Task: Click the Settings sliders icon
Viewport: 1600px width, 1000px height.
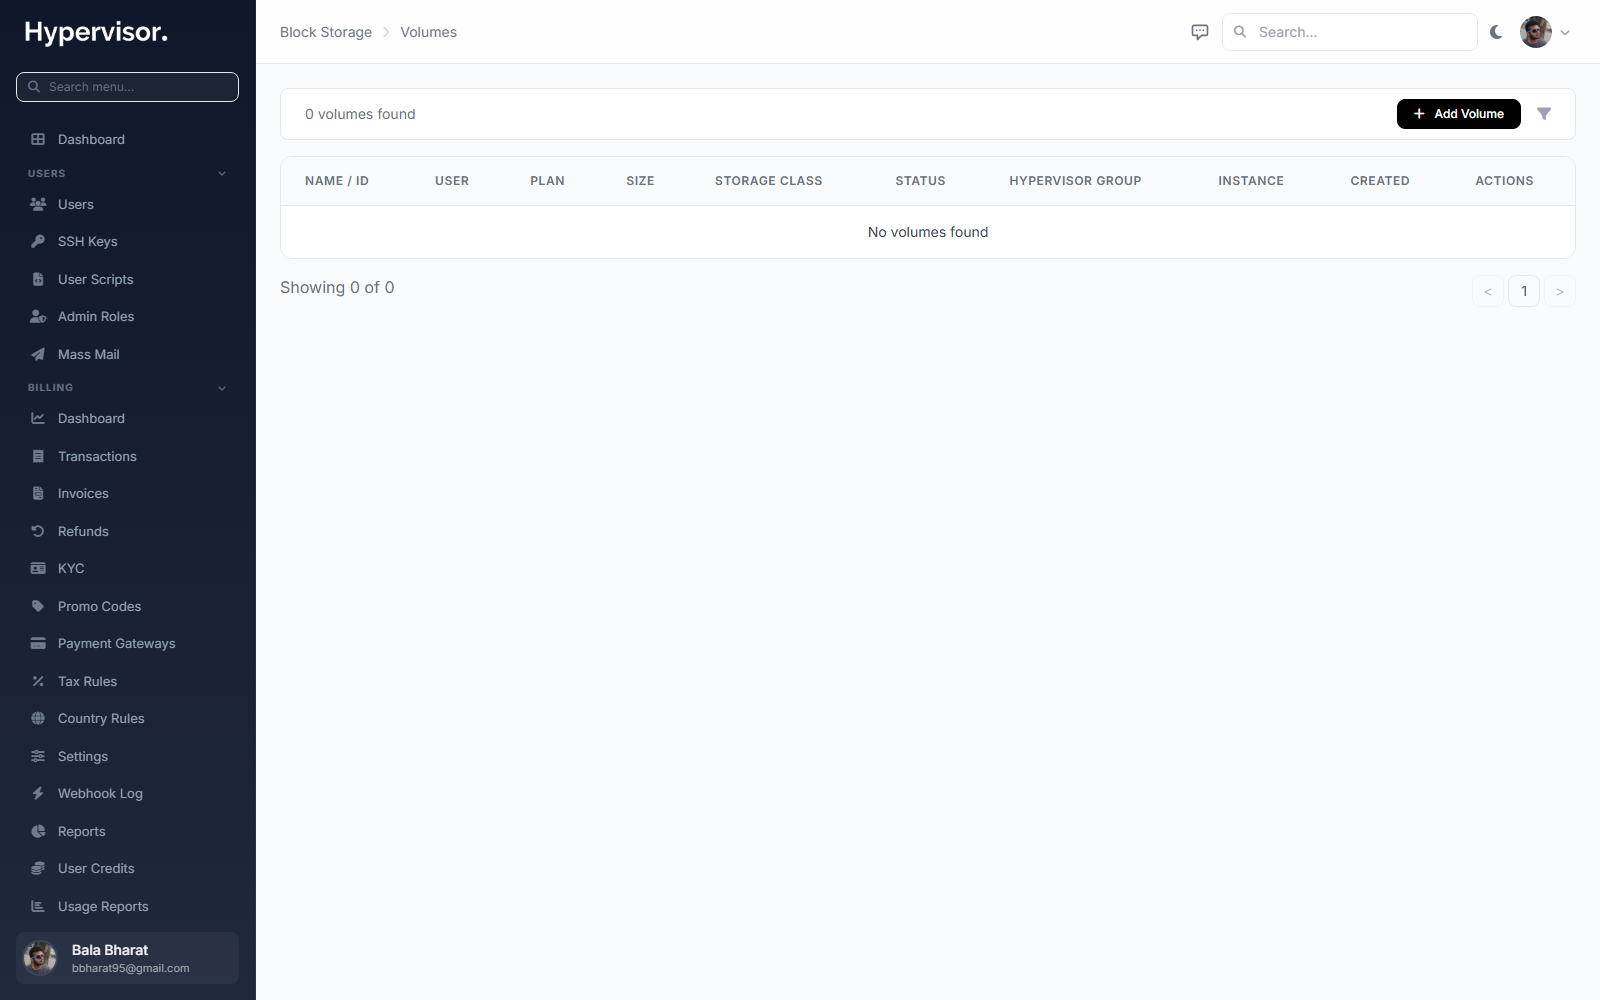Action: pyautogui.click(x=38, y=756)
